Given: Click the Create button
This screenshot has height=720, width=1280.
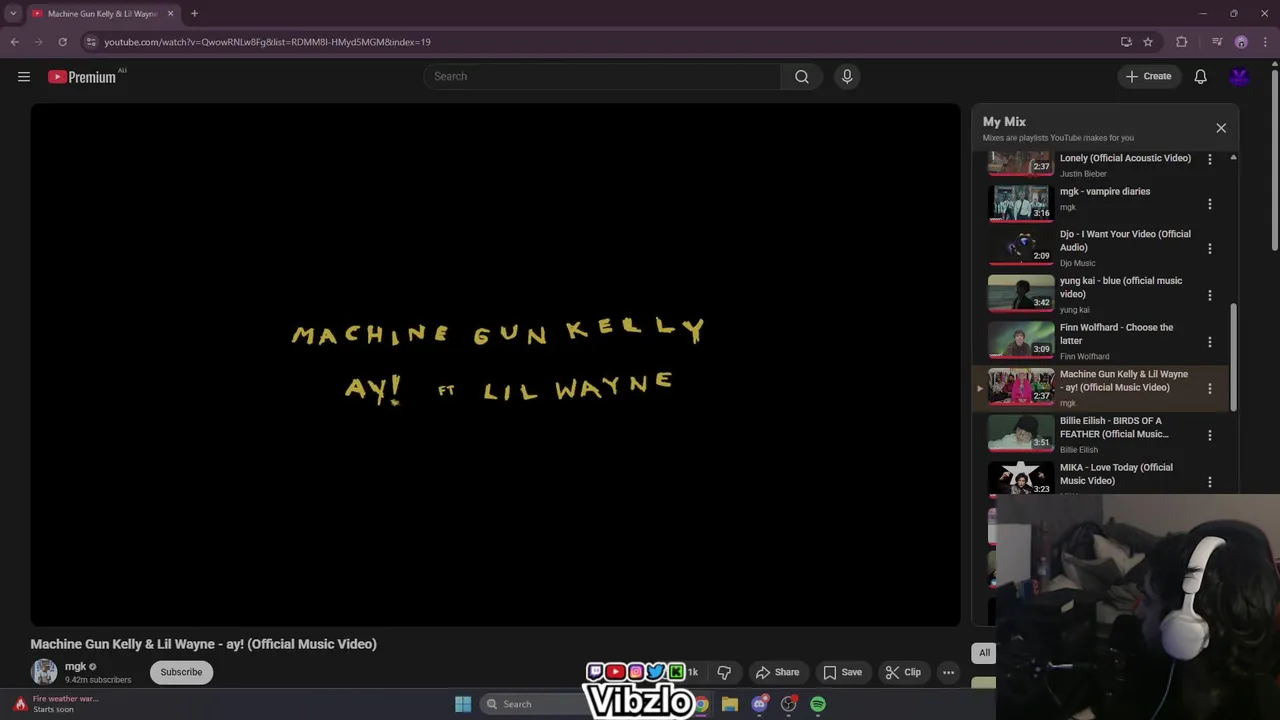Looking at the screenshot, I should click(x=1149, y=77).
